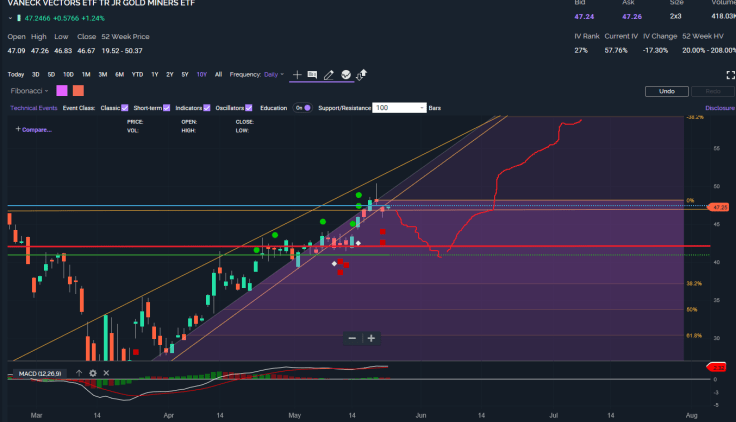The image size is (736, 422).
Task: Toggle the Short-term checkbox
Action: (x=165, y=107)
